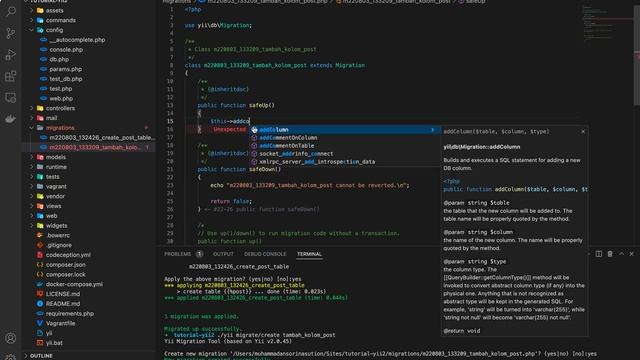Screen dimensions: 640x360
Task: Switch to the PROBLEMS tab
Action: (x=178, y=254)
